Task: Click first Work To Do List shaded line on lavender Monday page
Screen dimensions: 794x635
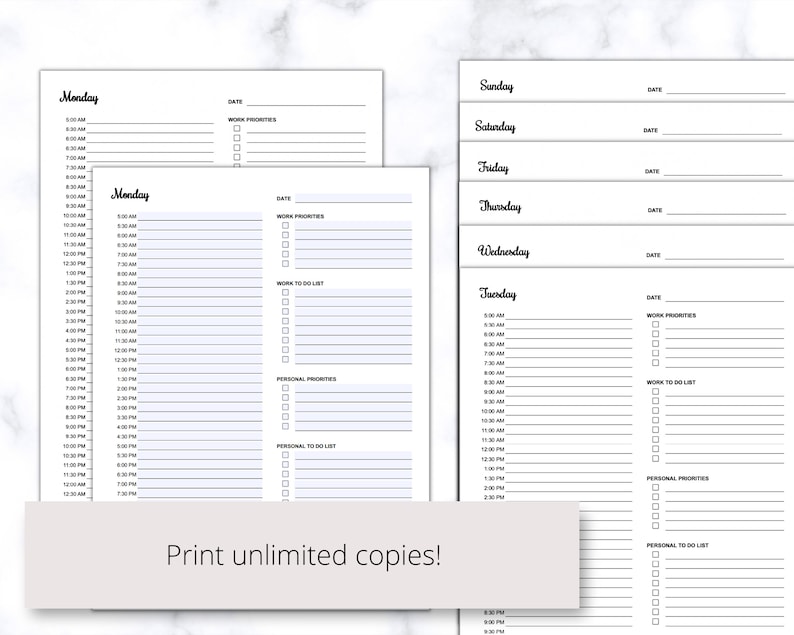Action: (353, 293)
